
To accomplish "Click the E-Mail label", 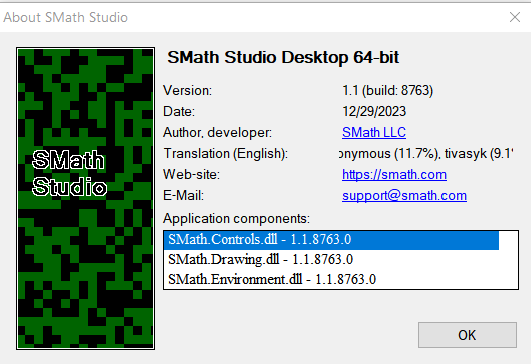I will pyautogui.click(x=183, y=196).
